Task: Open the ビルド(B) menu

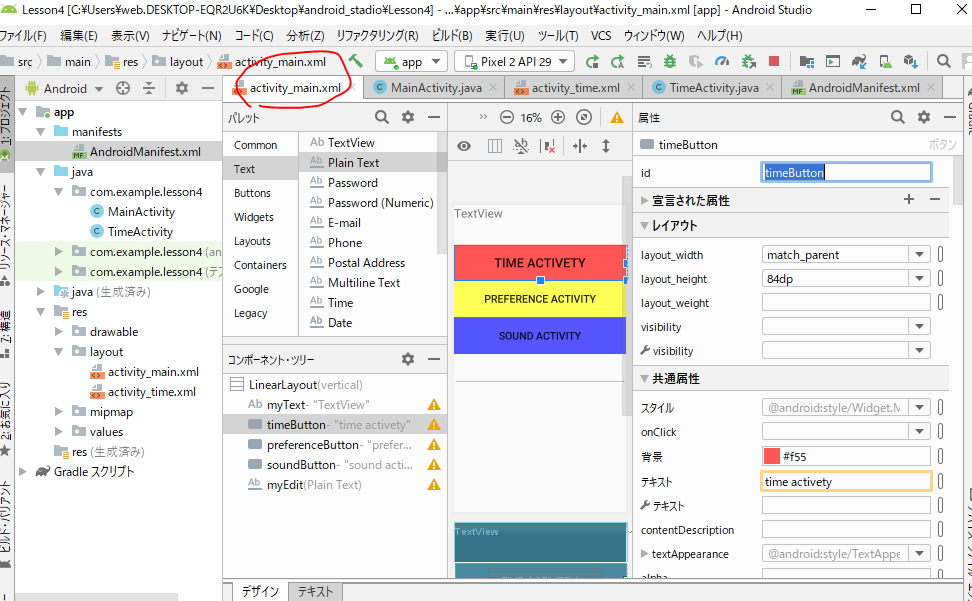Action: point(452,35)
